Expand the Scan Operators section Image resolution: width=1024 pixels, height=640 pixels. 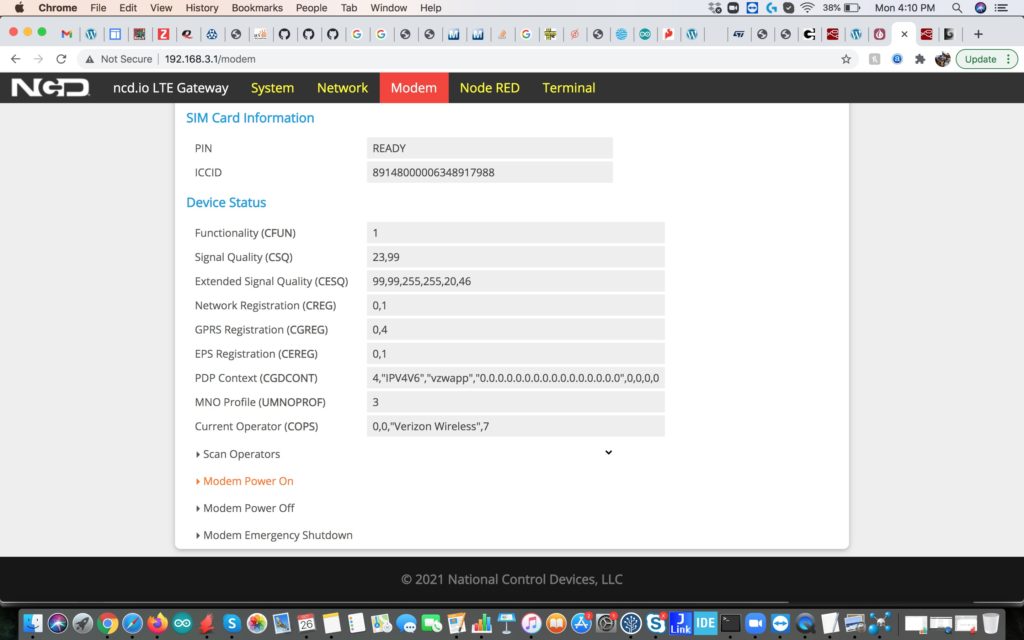click(240, 453)
